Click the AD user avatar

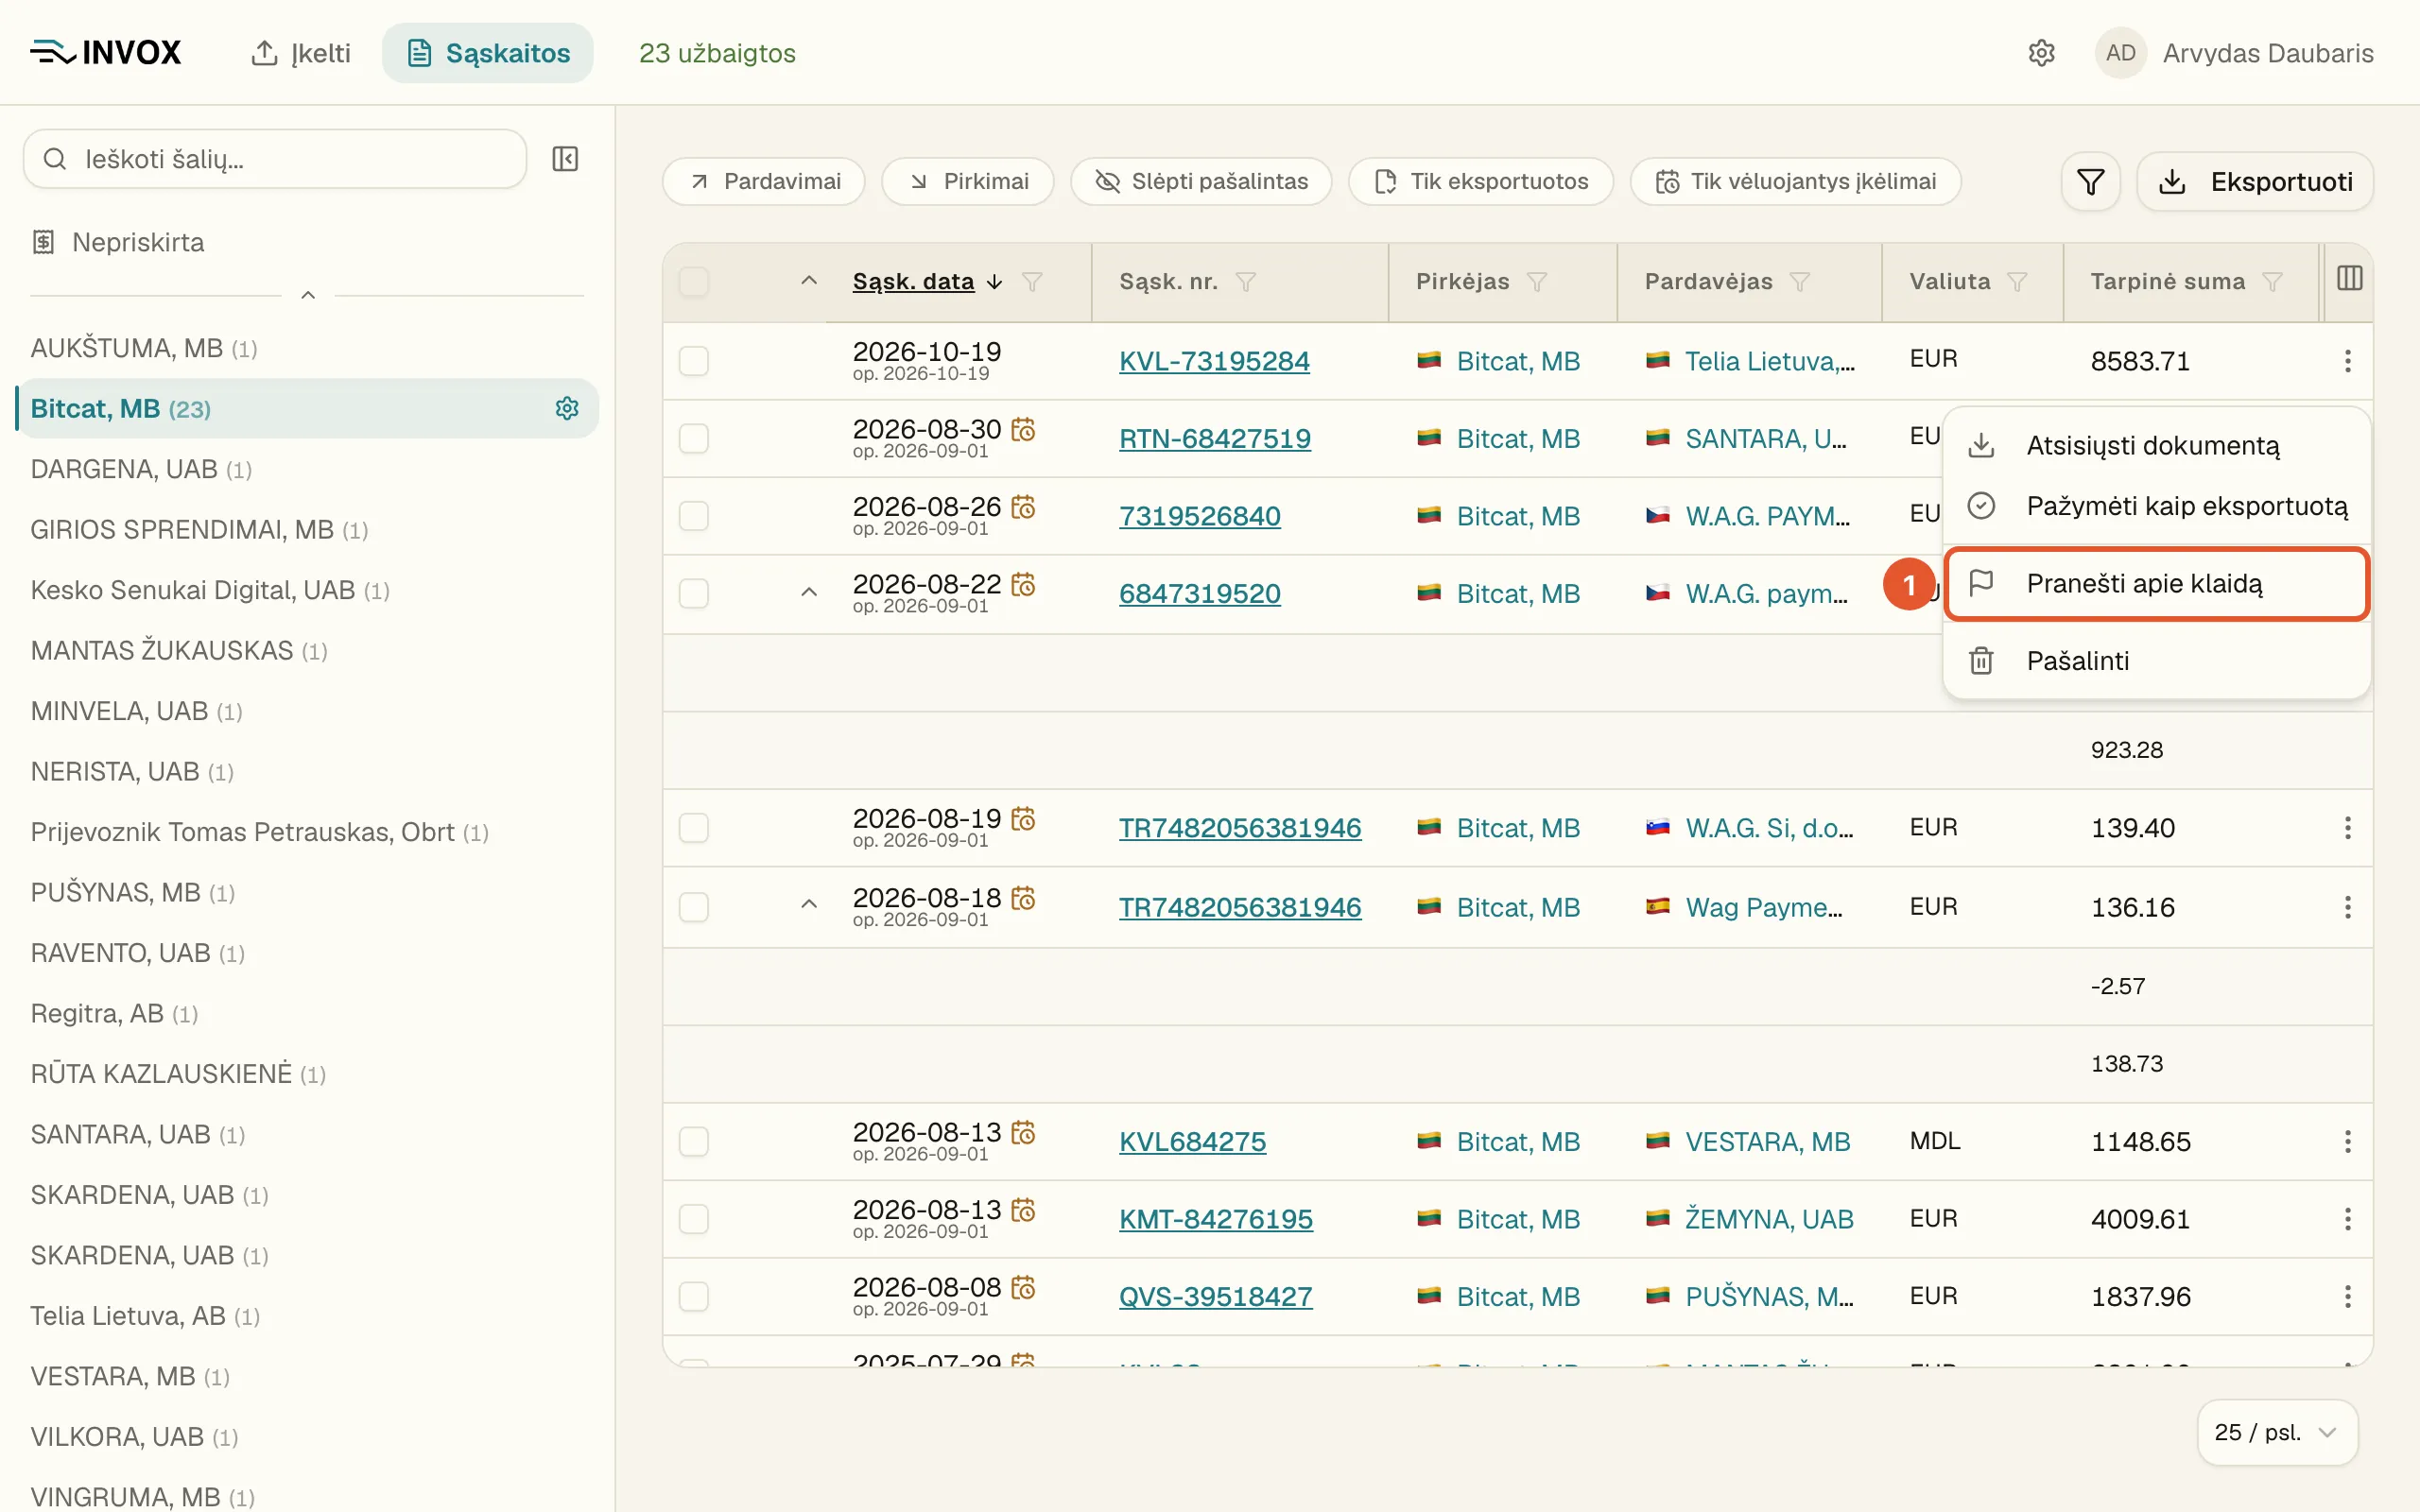click(x=2120, y=53)
